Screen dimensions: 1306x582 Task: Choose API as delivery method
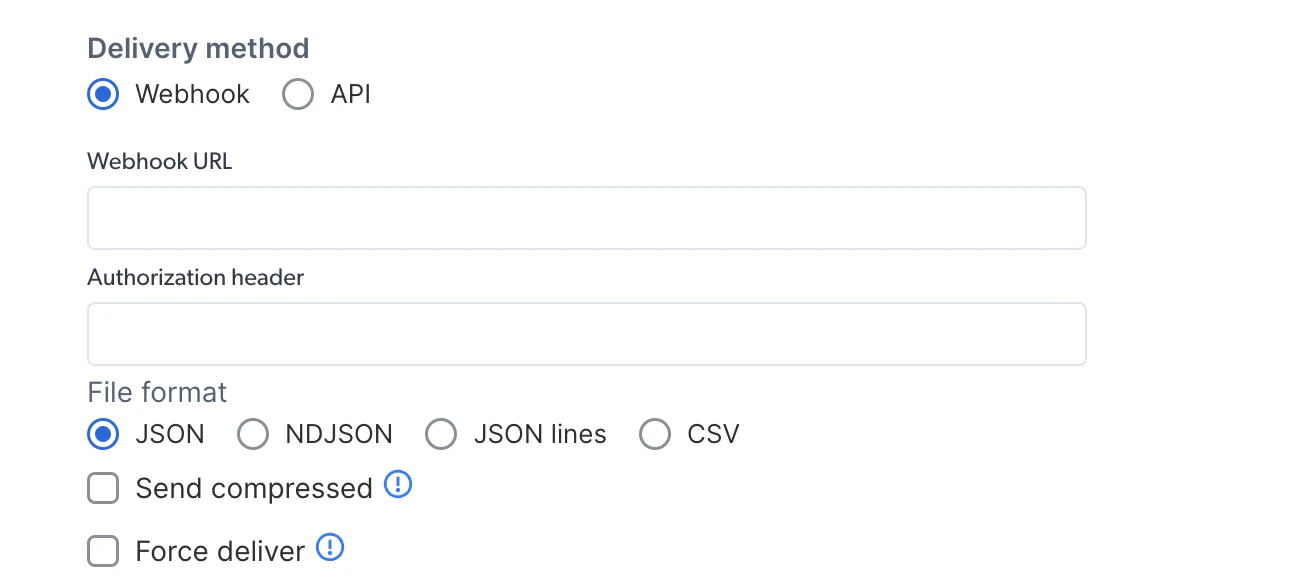coord(298,95)
